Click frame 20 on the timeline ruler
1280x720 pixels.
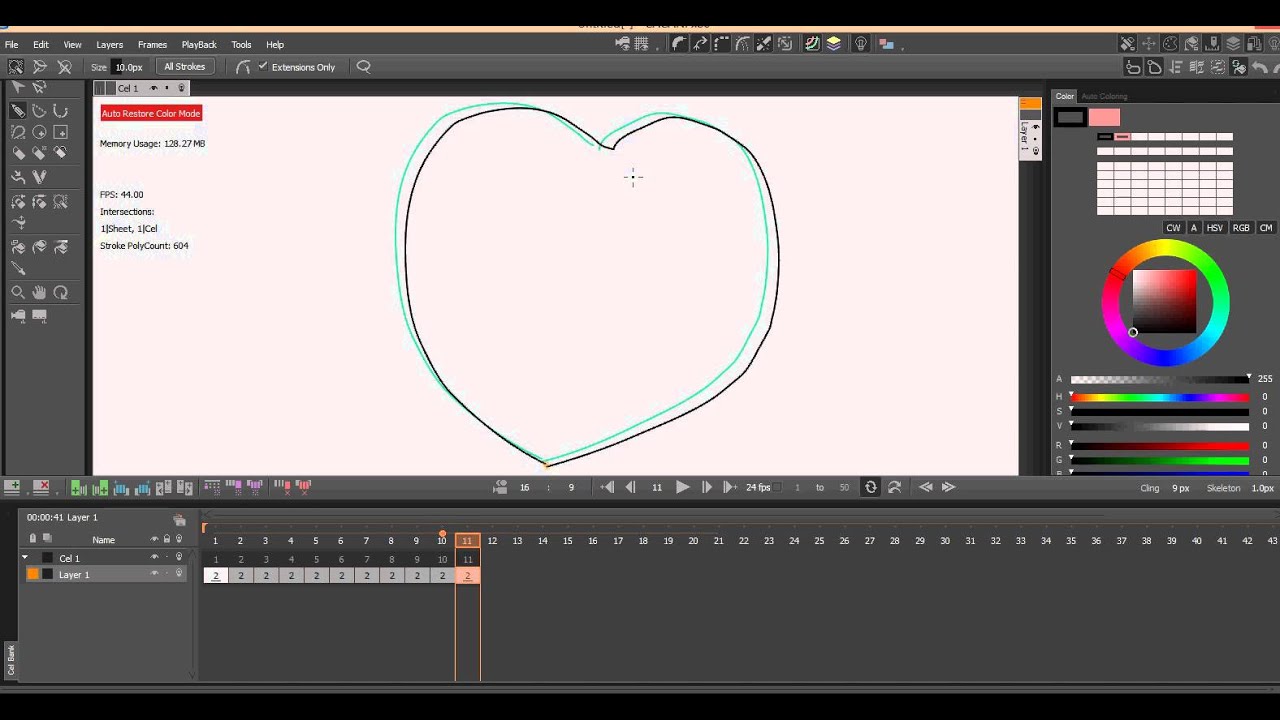(693, 541)
